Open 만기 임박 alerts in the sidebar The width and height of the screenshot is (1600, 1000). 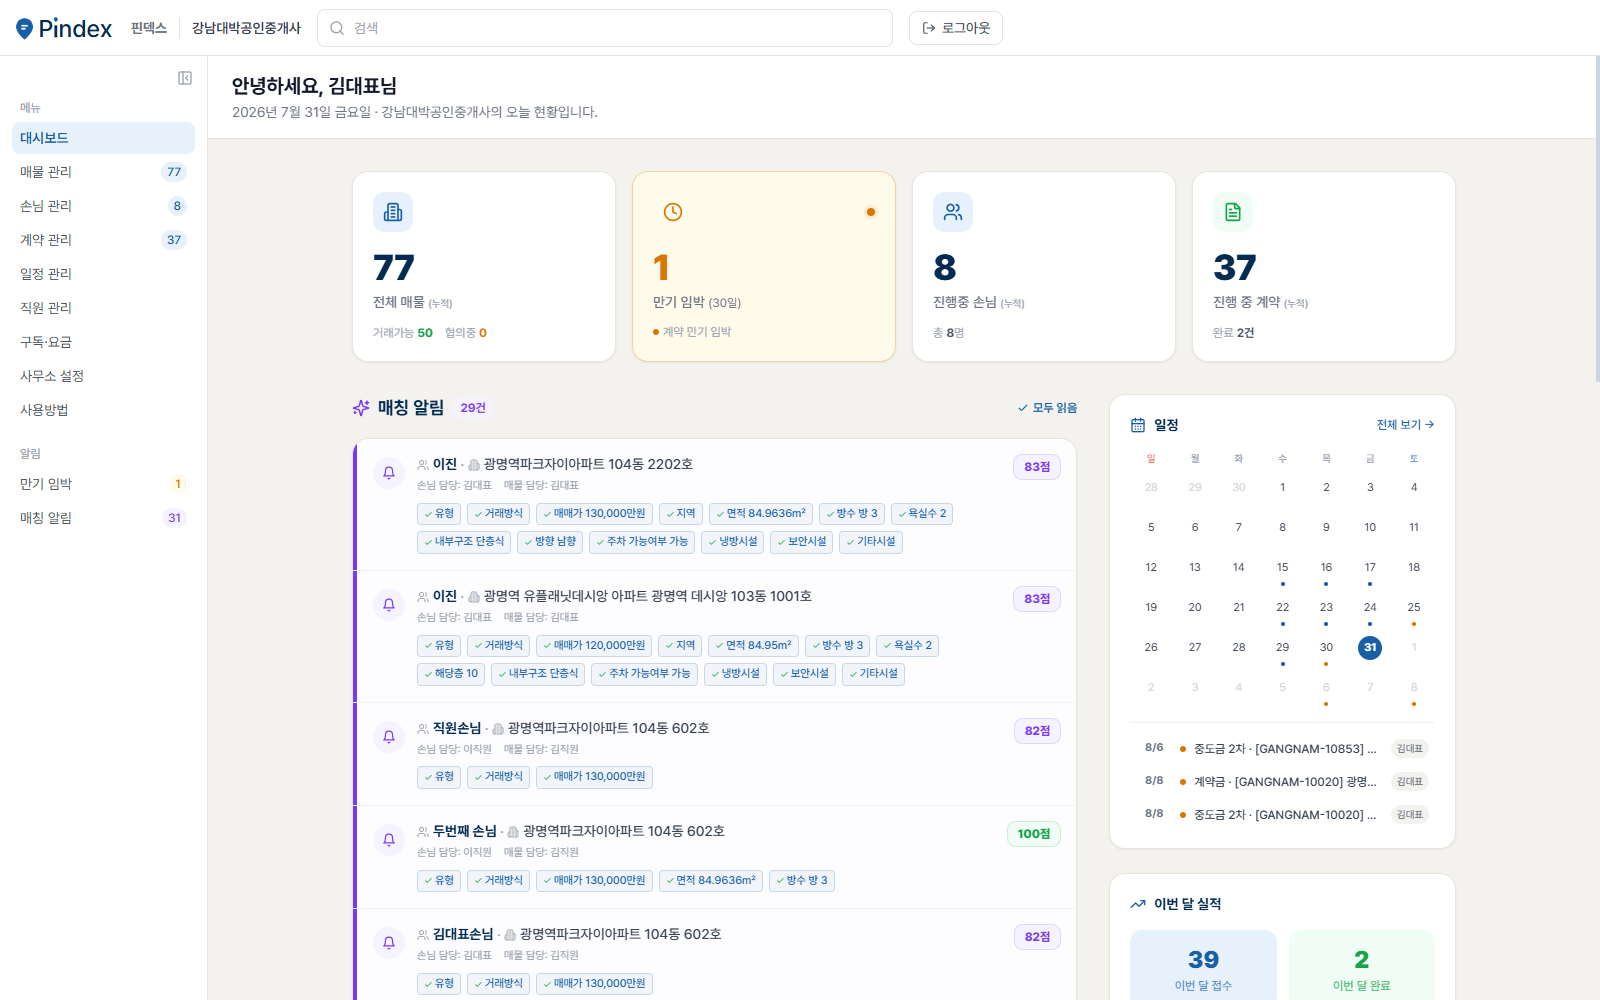pos(103,484)
